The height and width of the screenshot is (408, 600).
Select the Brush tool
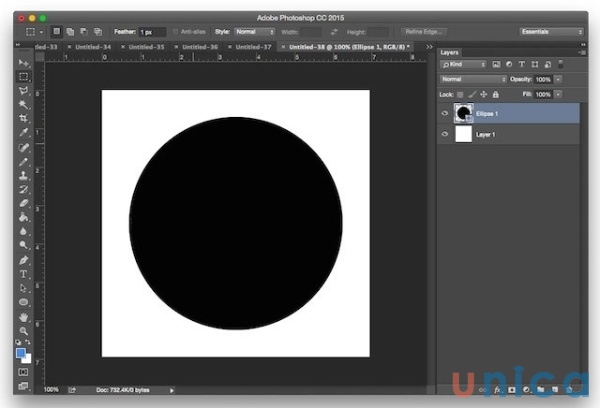[x=23, y=162]
